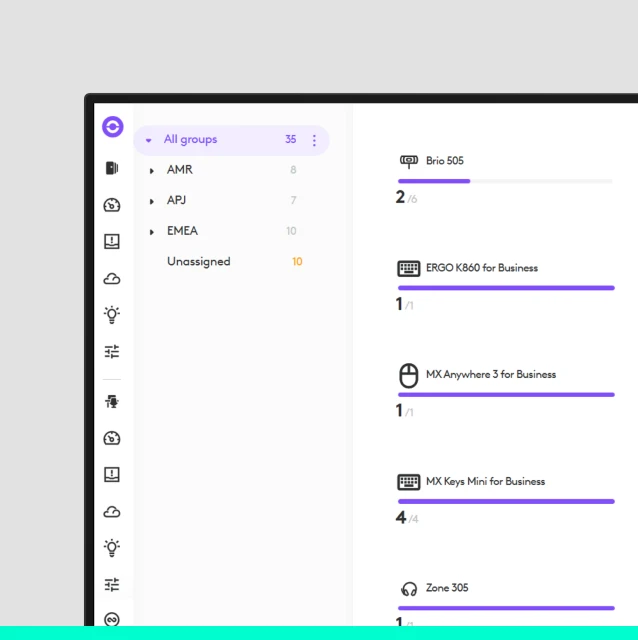Click the webcam icon beside Brio 505
Viewport: 638px width, 640px height.
(409, 161)
